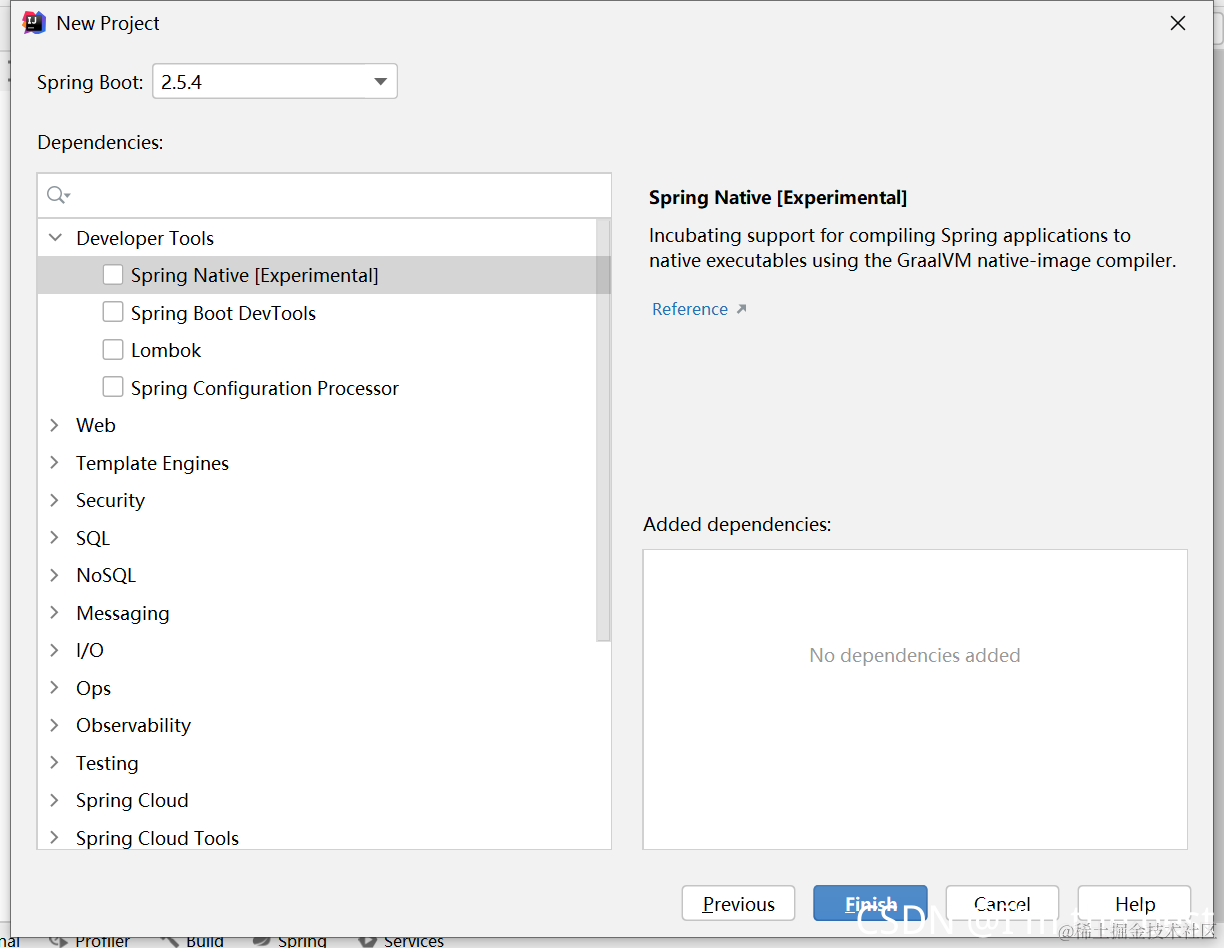Focus the dependencies search field
1224x948 pixels.
tap(324, 195)
